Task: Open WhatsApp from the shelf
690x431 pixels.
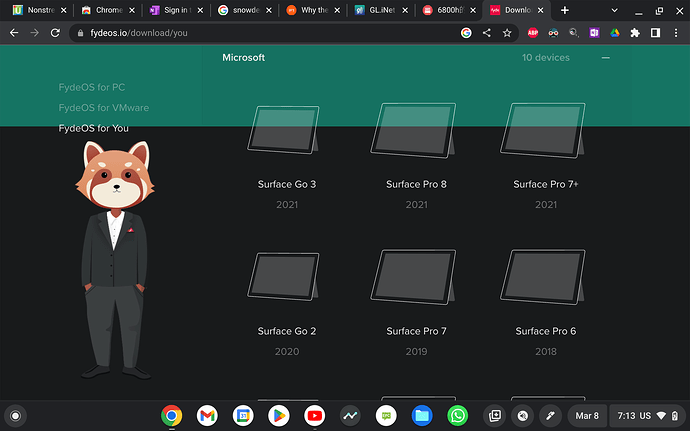Action: pyautogui.click(x=458, y=416)
